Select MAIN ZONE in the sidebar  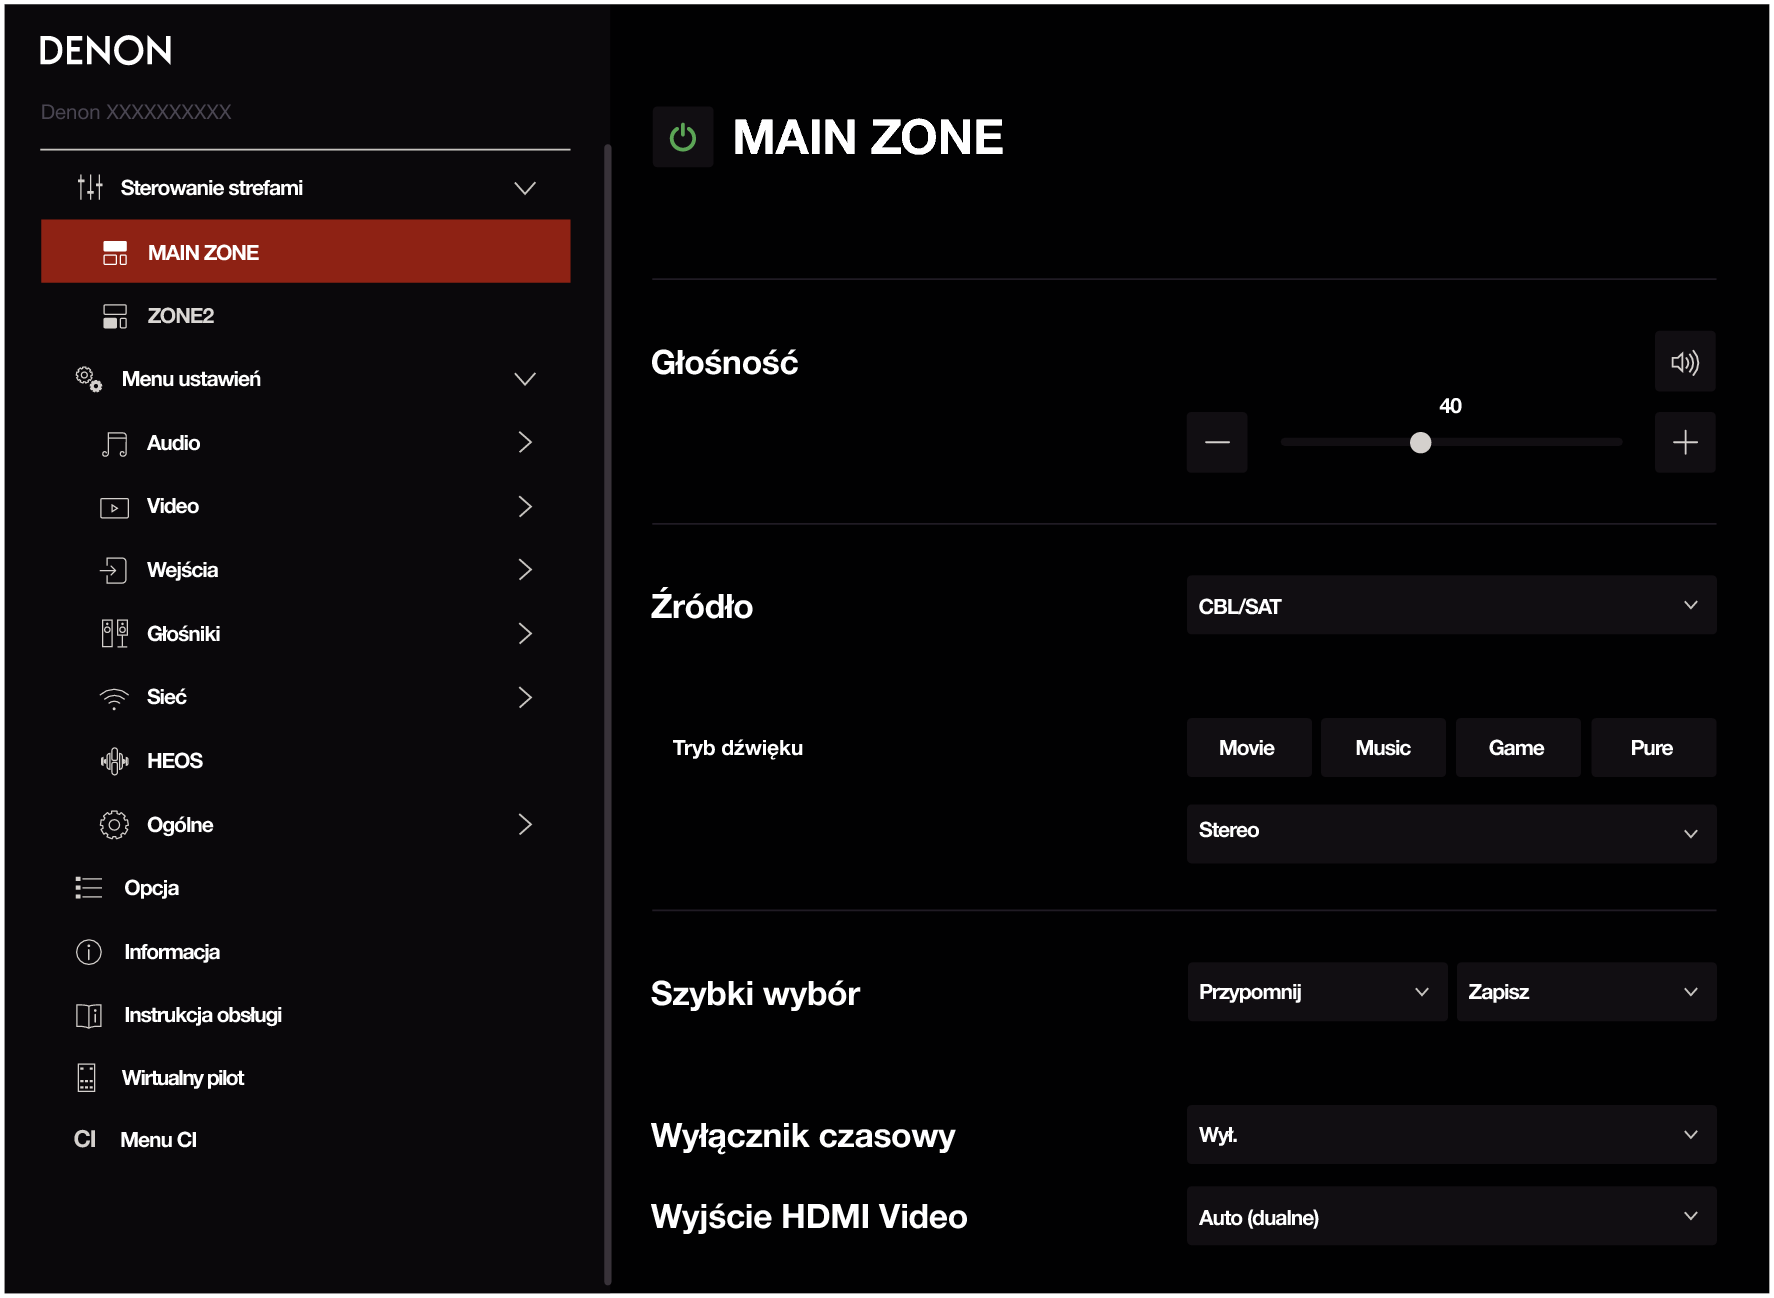pos(306,252)
